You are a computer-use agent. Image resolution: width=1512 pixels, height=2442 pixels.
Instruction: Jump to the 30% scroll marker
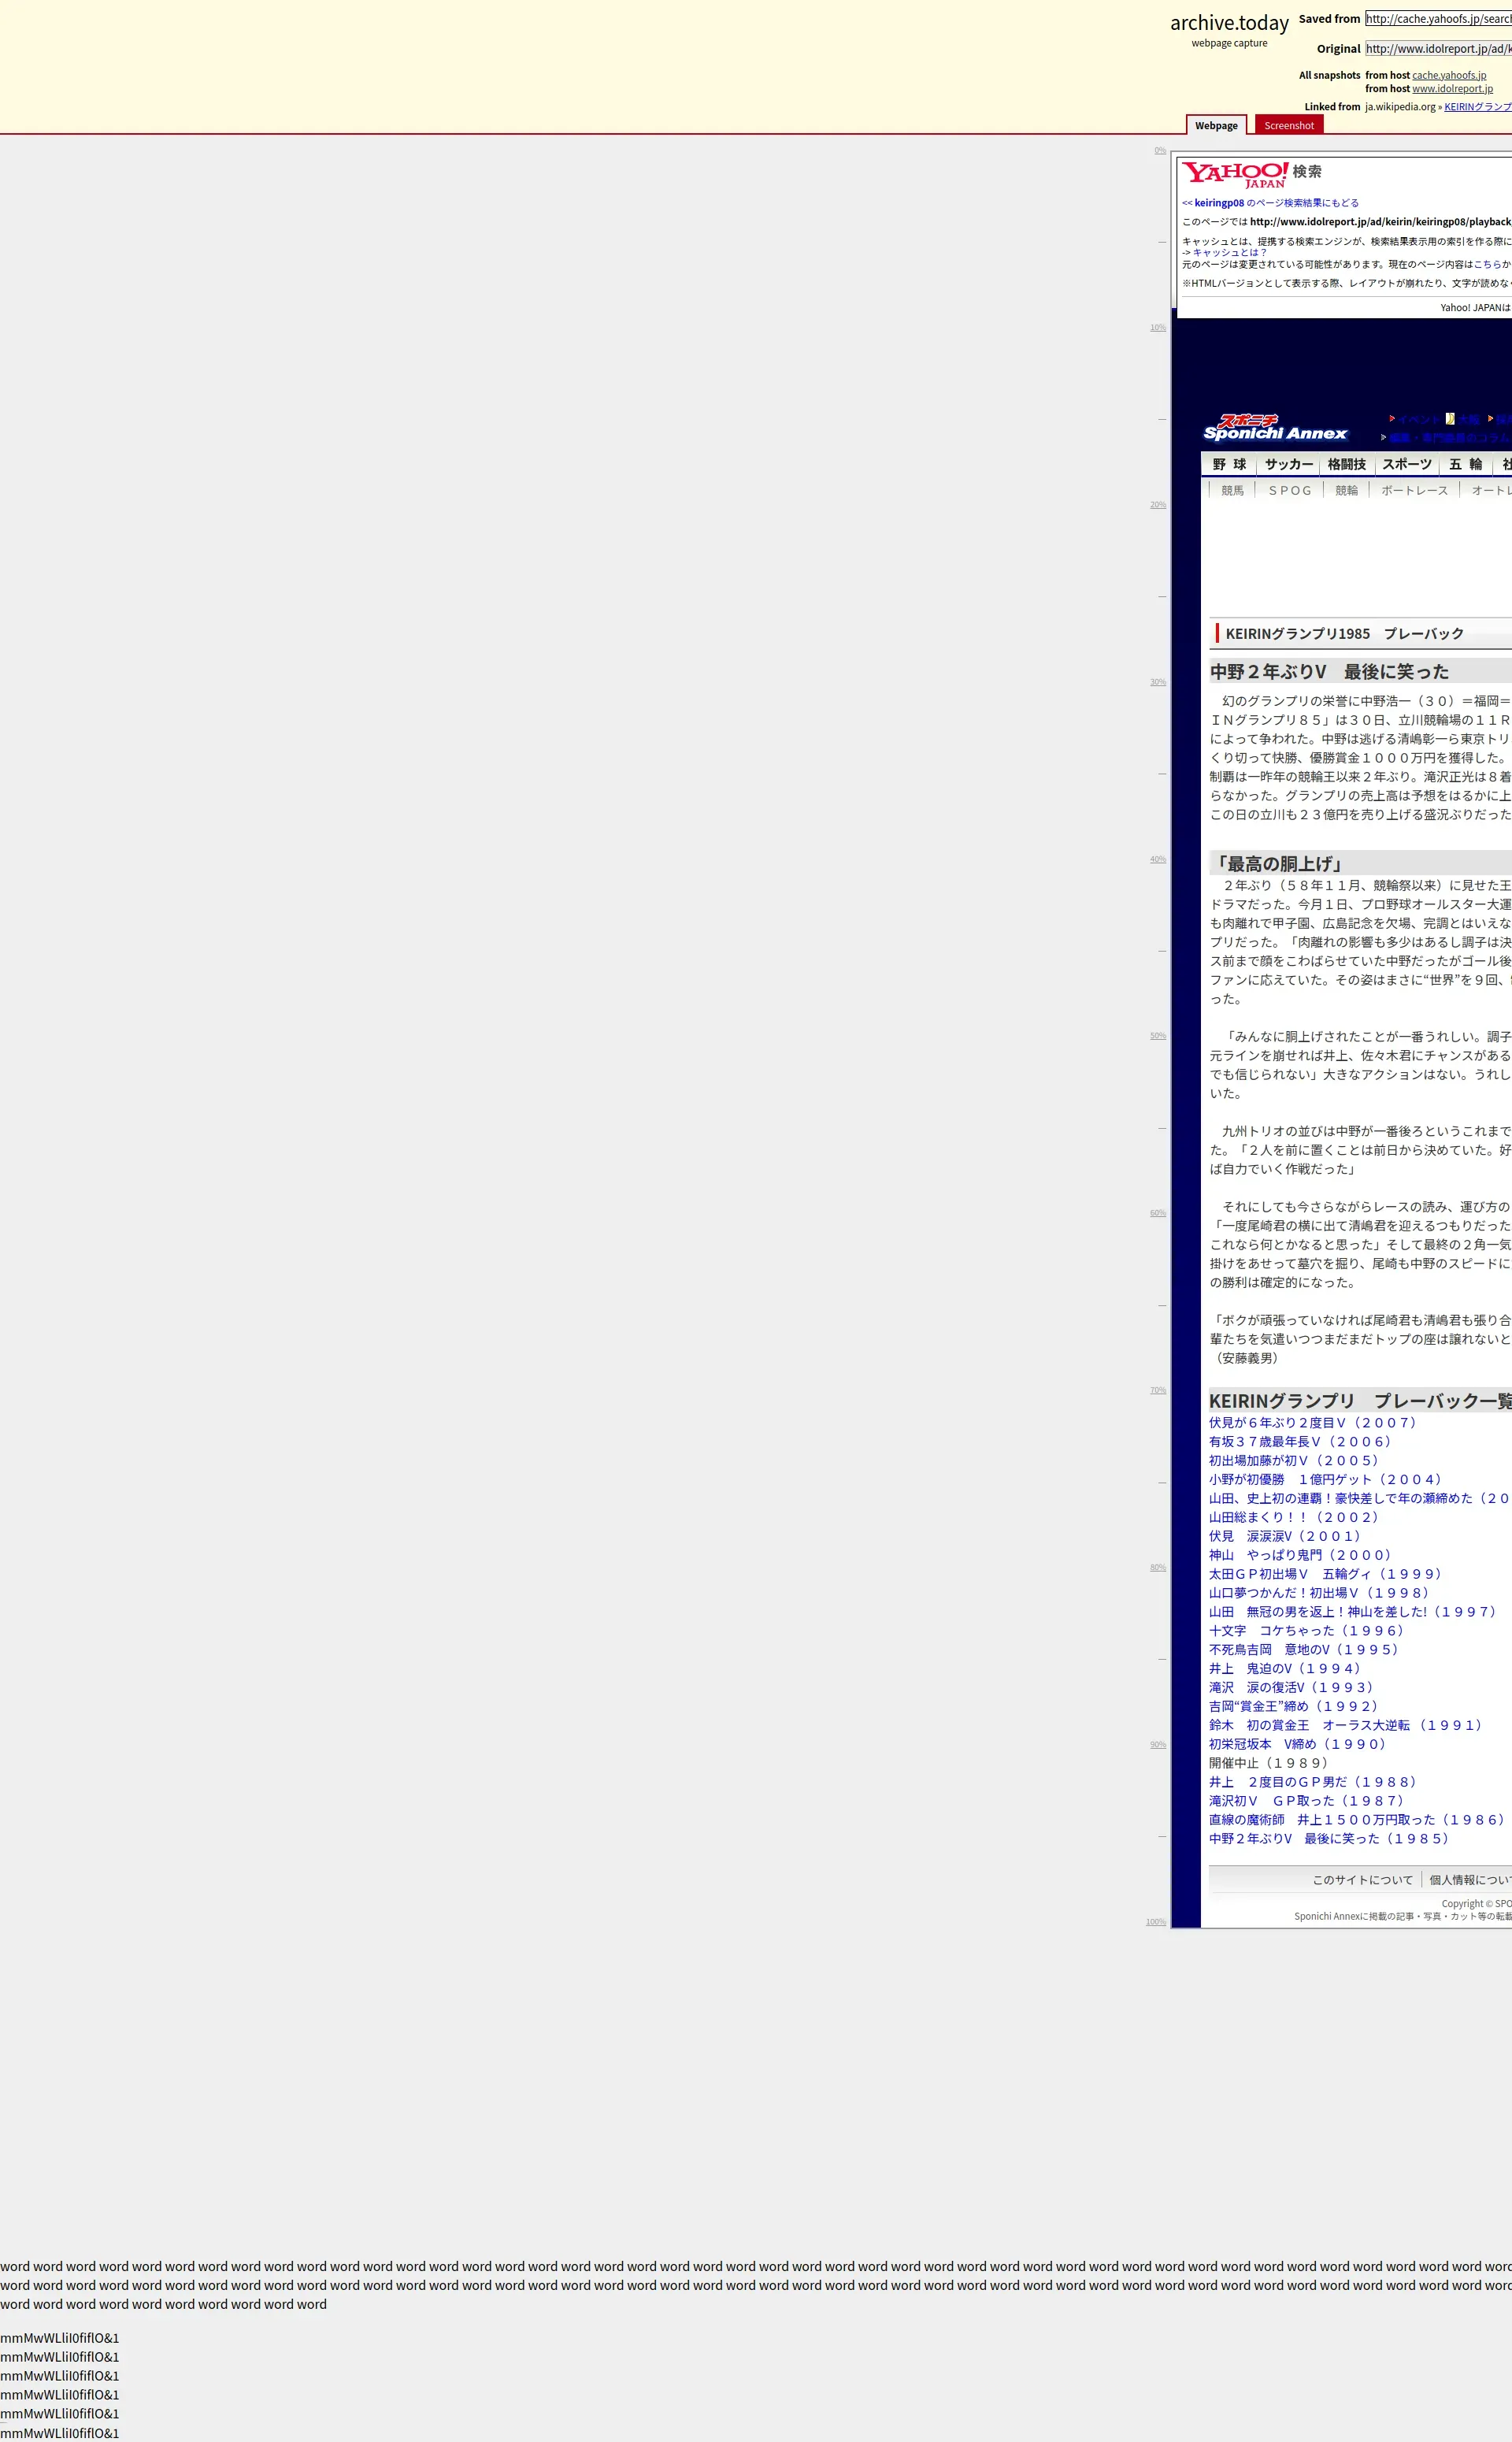tap(1158, 682)
